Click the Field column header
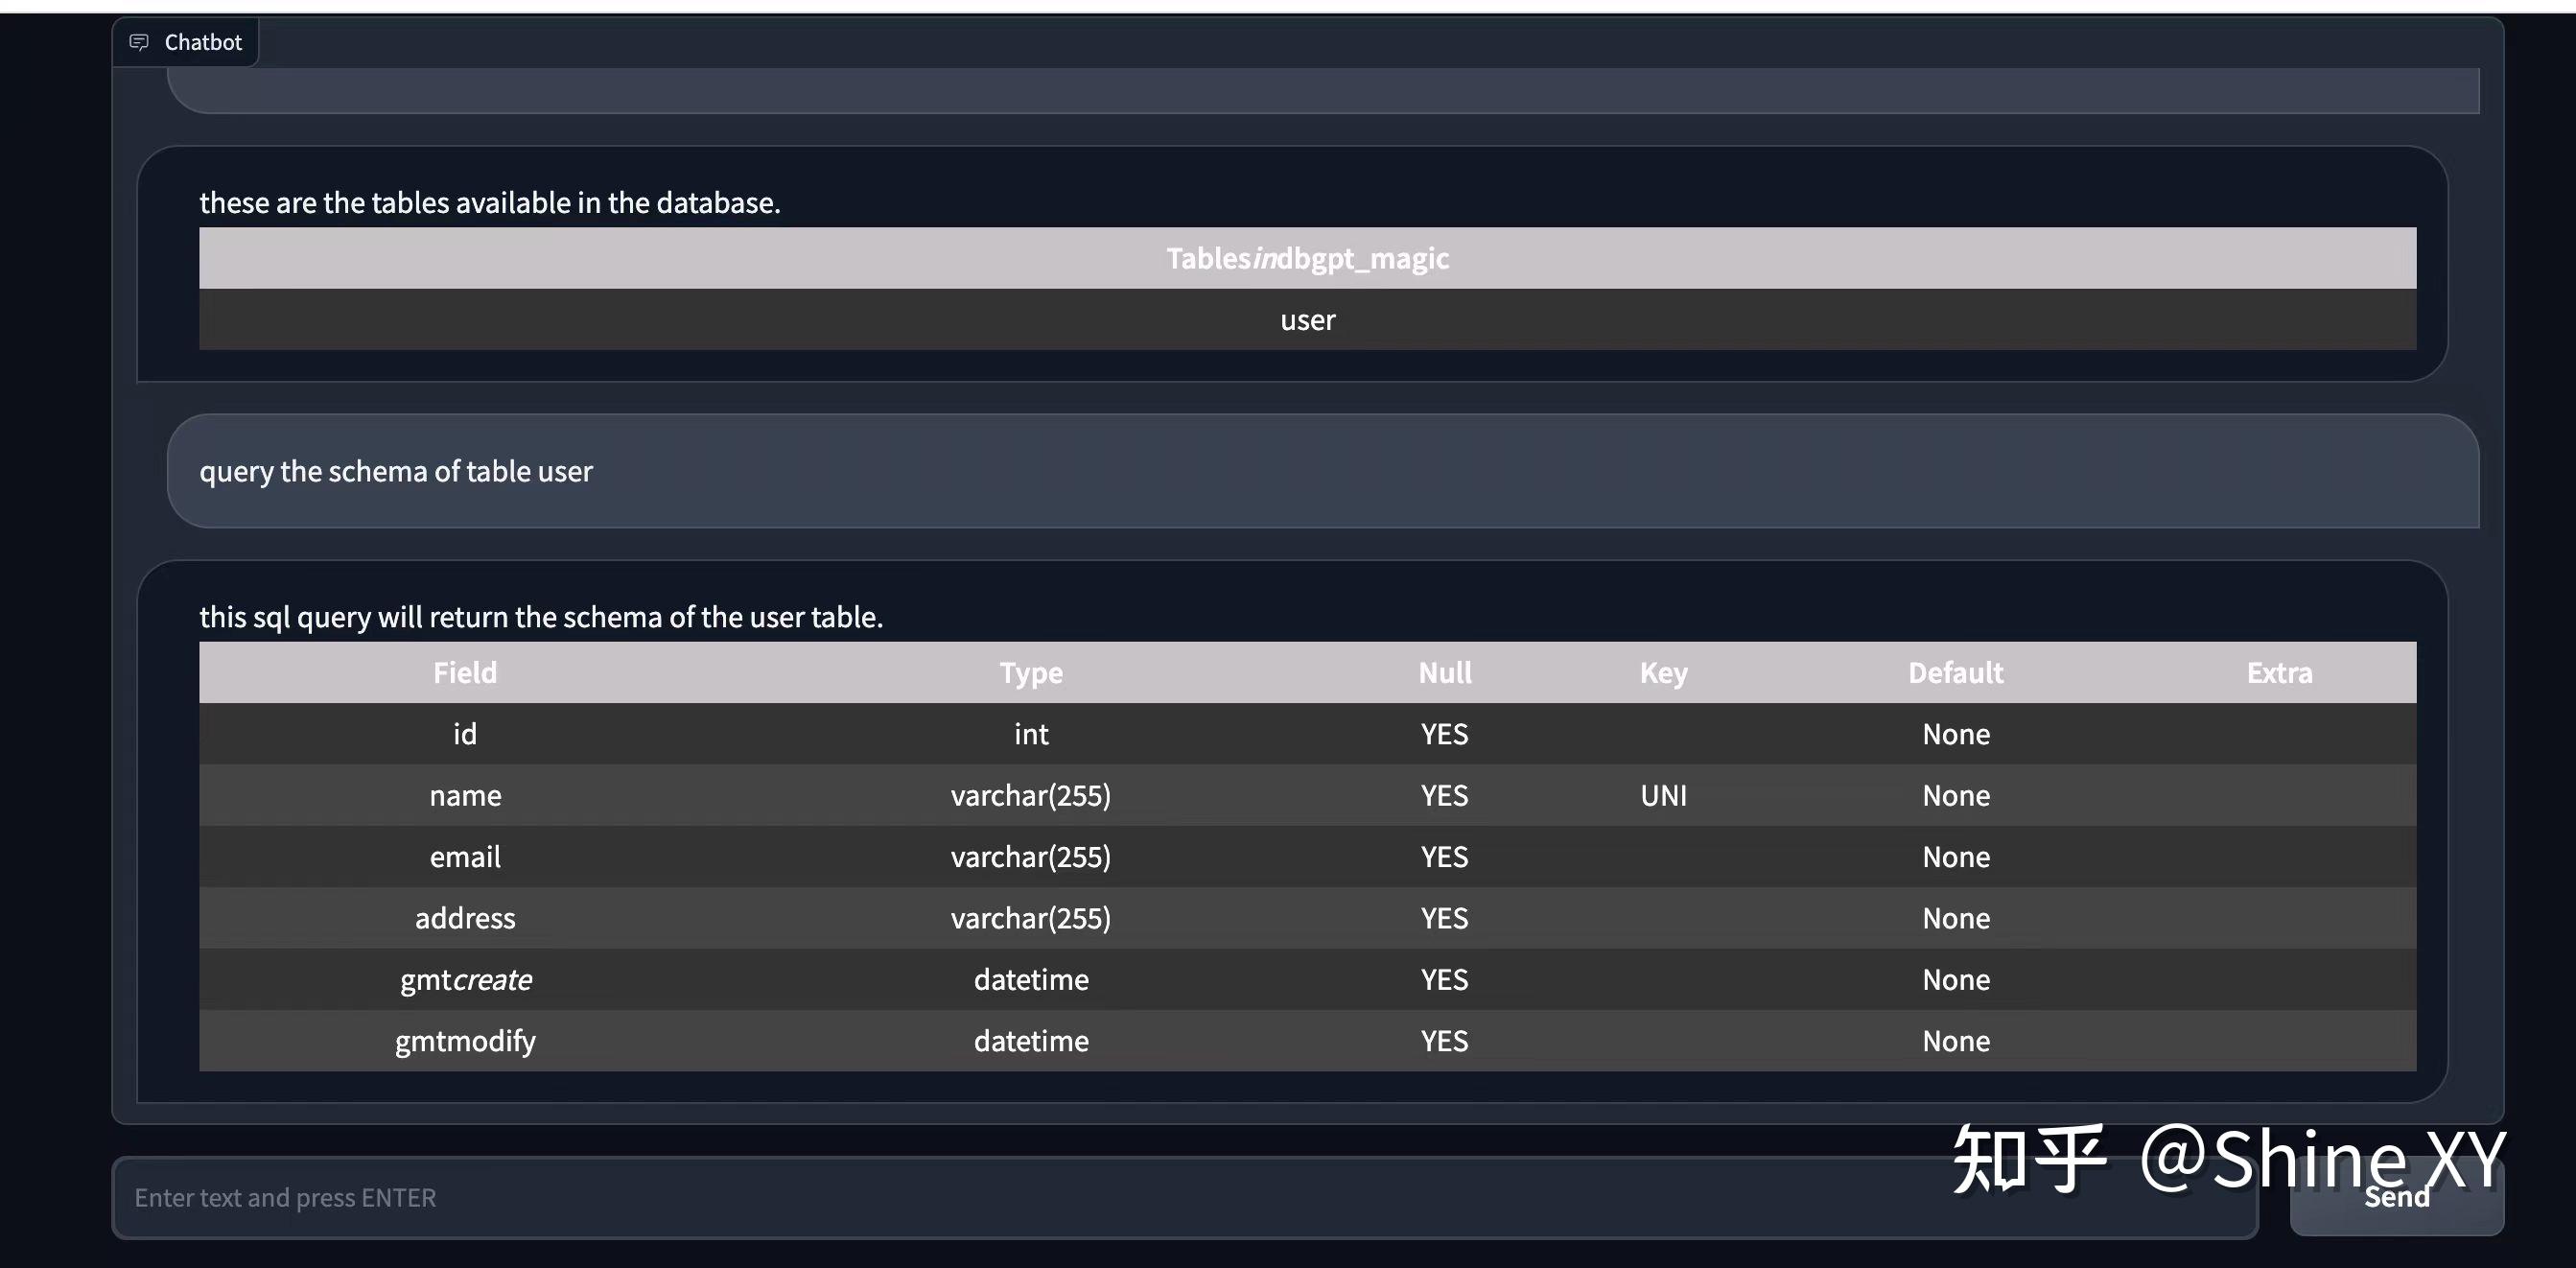2576x1268 pixels. point(465,672)
